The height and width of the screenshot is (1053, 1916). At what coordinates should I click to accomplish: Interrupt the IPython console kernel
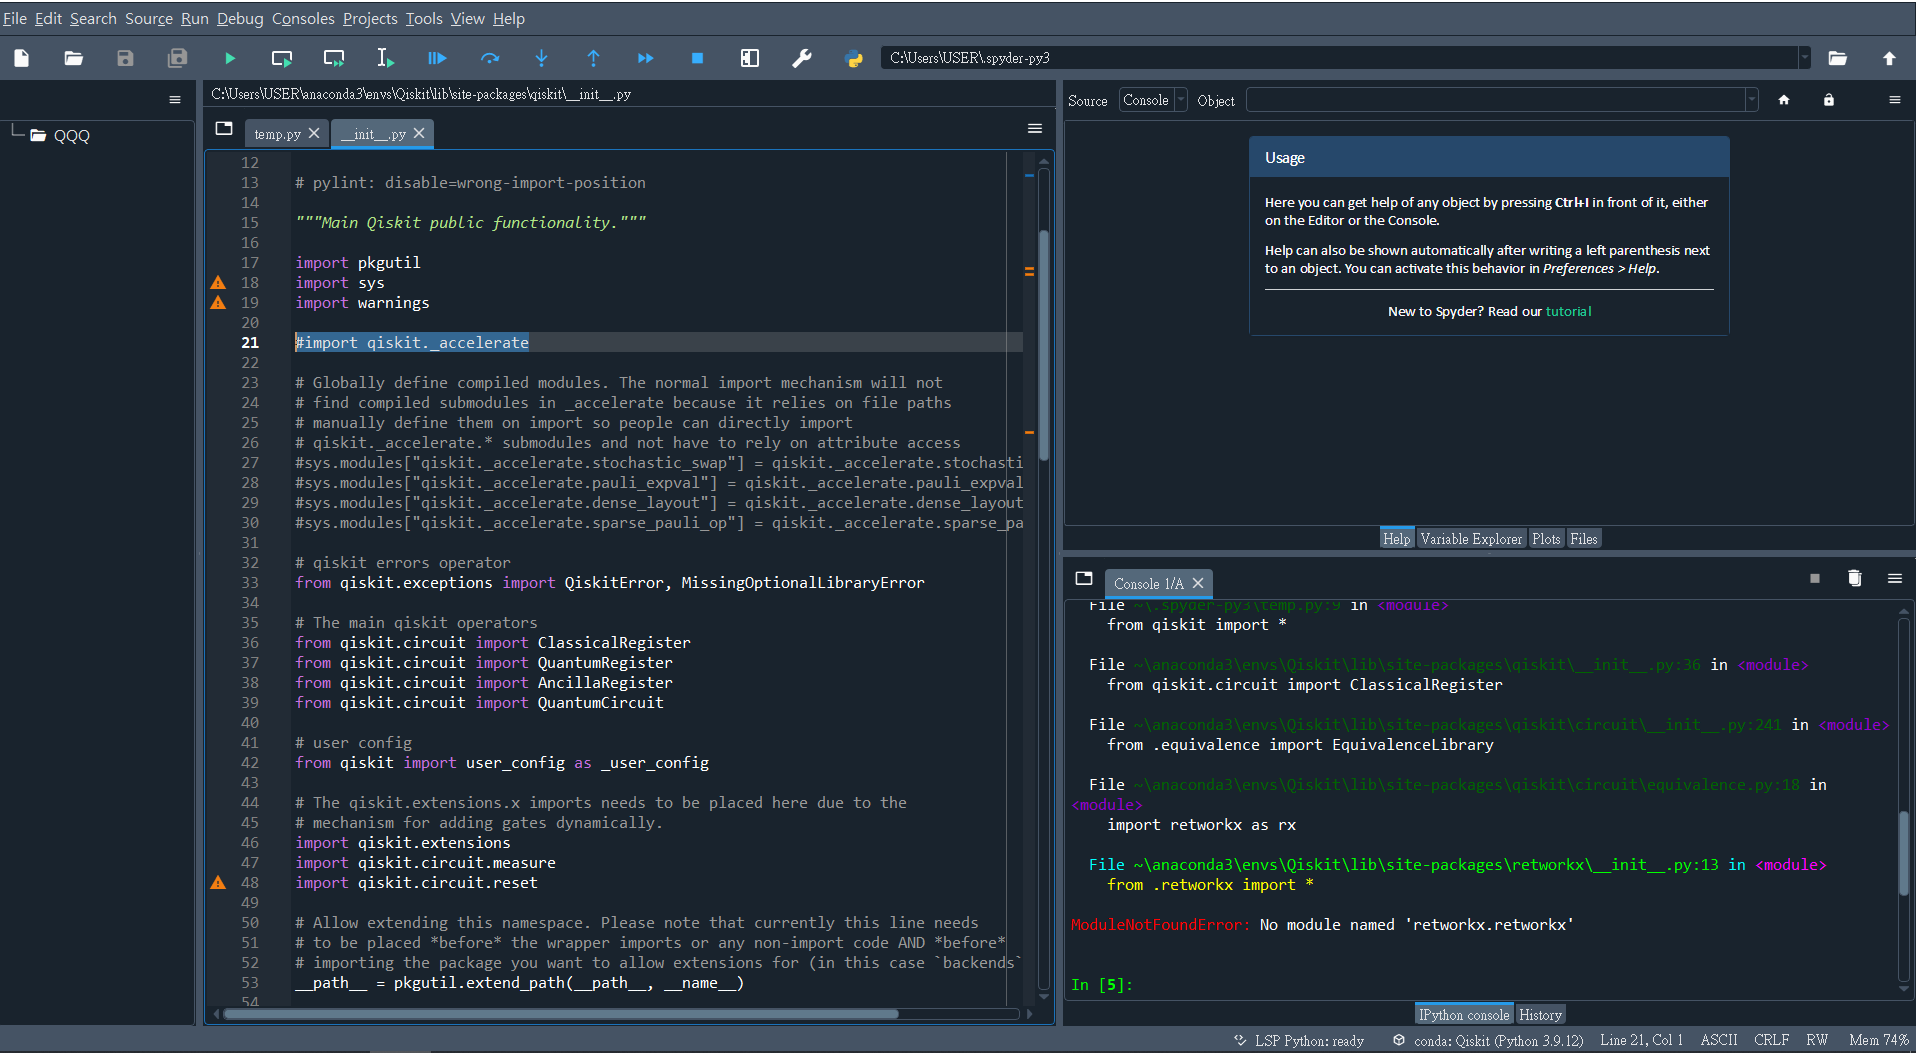point(1815,578)
